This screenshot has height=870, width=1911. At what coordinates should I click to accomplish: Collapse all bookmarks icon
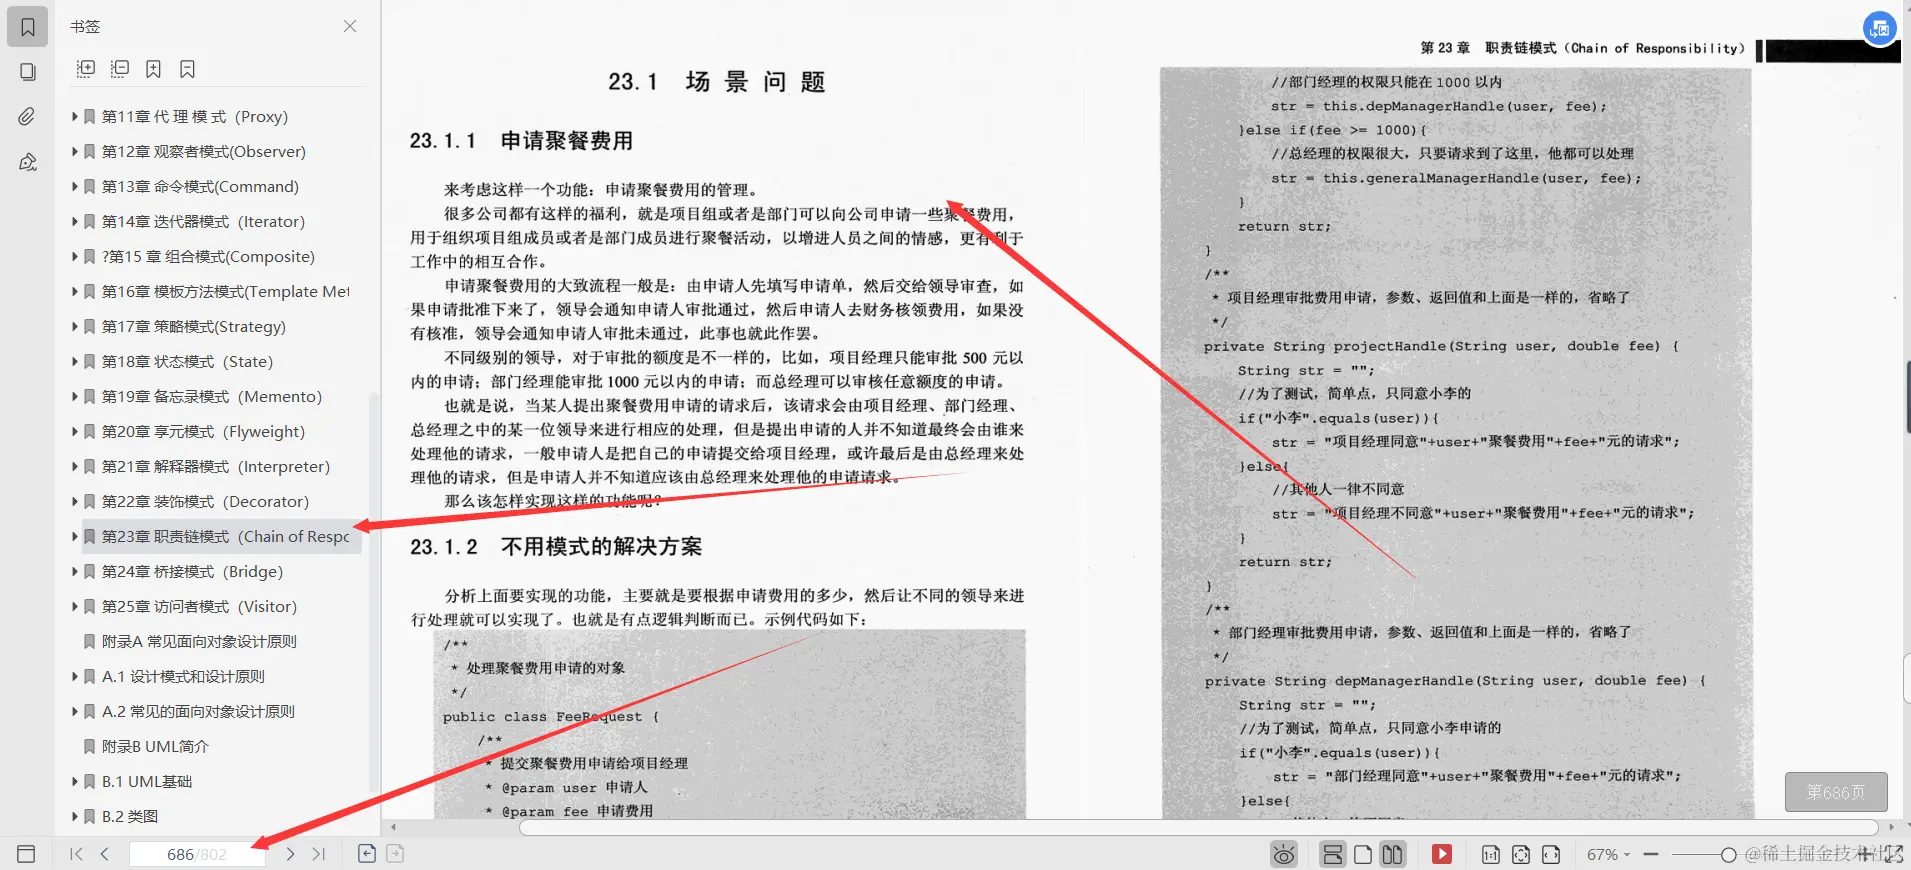[x=120, y=69]
